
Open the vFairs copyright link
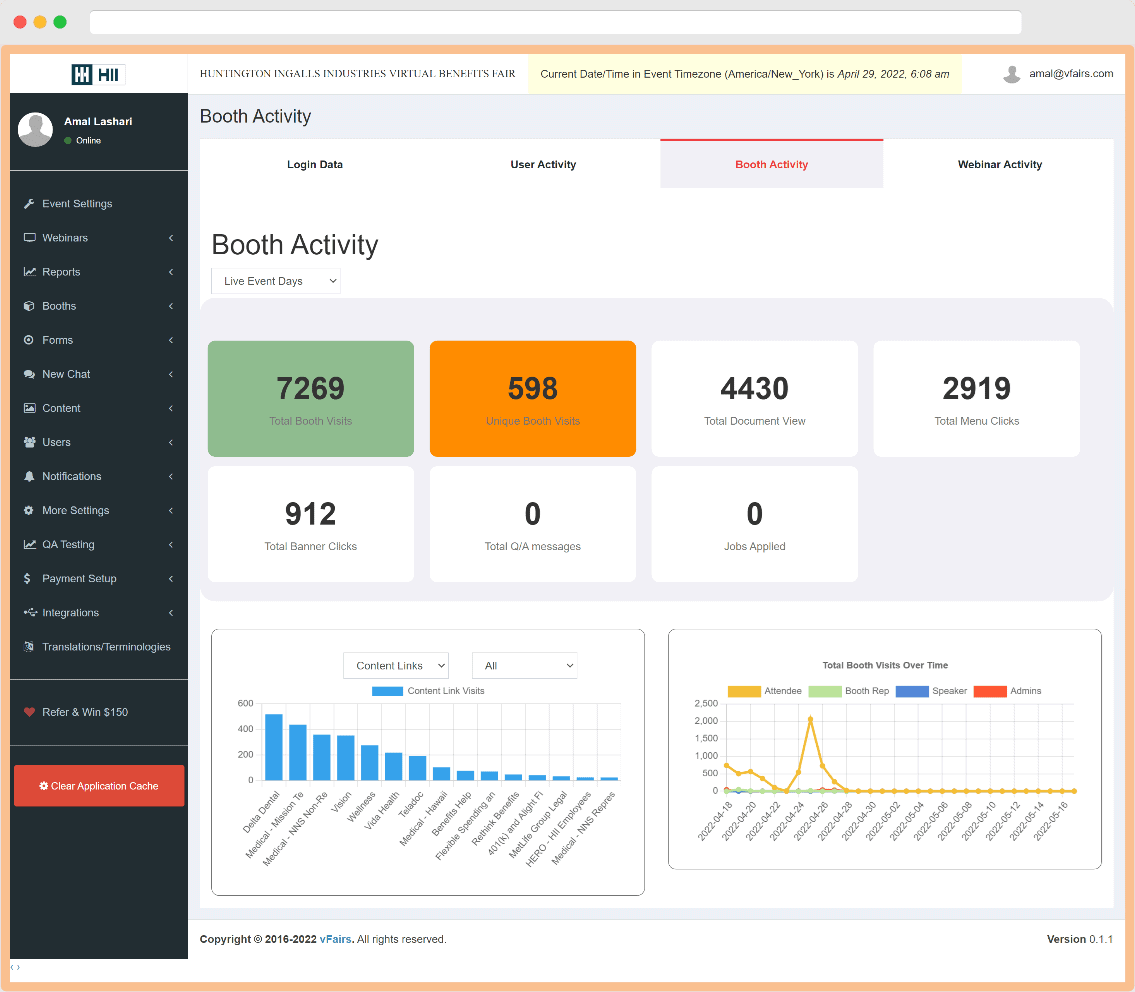pos(335,939)
